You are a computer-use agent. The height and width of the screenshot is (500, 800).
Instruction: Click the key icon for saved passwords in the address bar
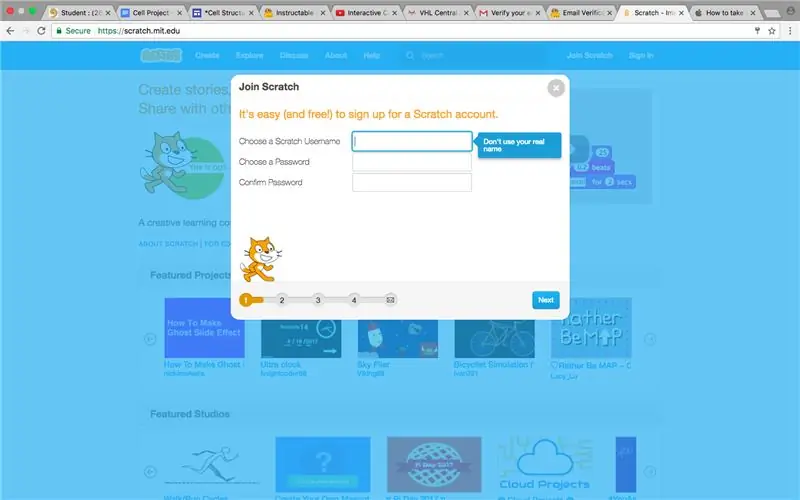point(757,31)
